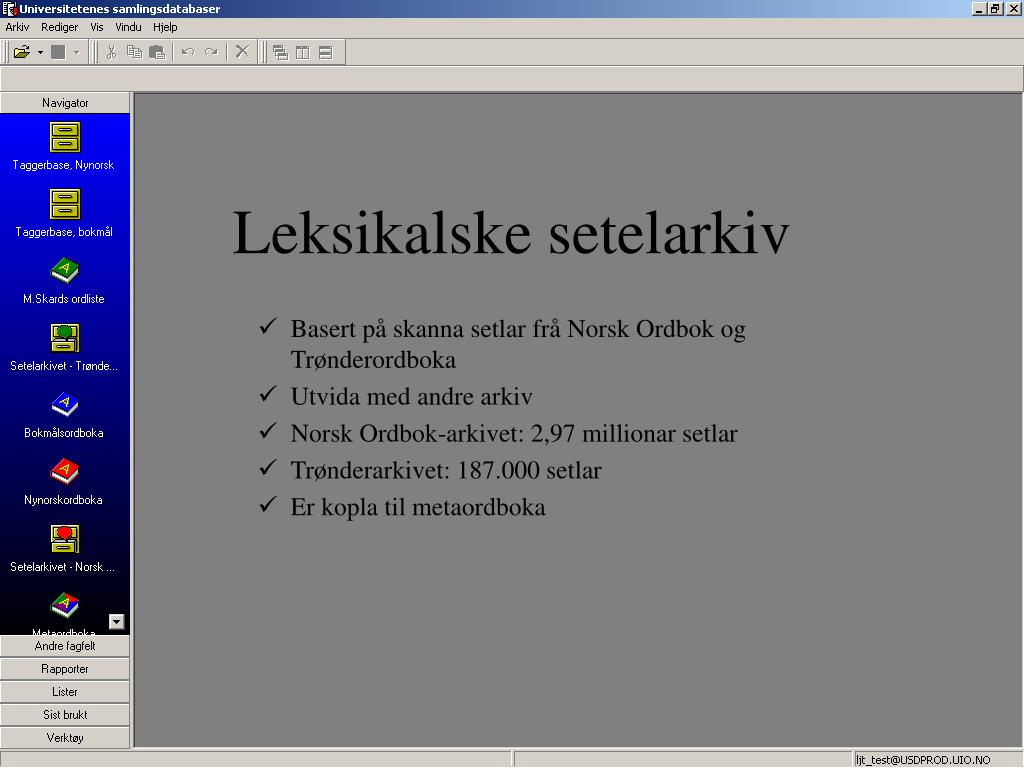This screenshot has height=768, width=1024.
Task: Click the gray square save toolbar icon
Action: point(58,52)
